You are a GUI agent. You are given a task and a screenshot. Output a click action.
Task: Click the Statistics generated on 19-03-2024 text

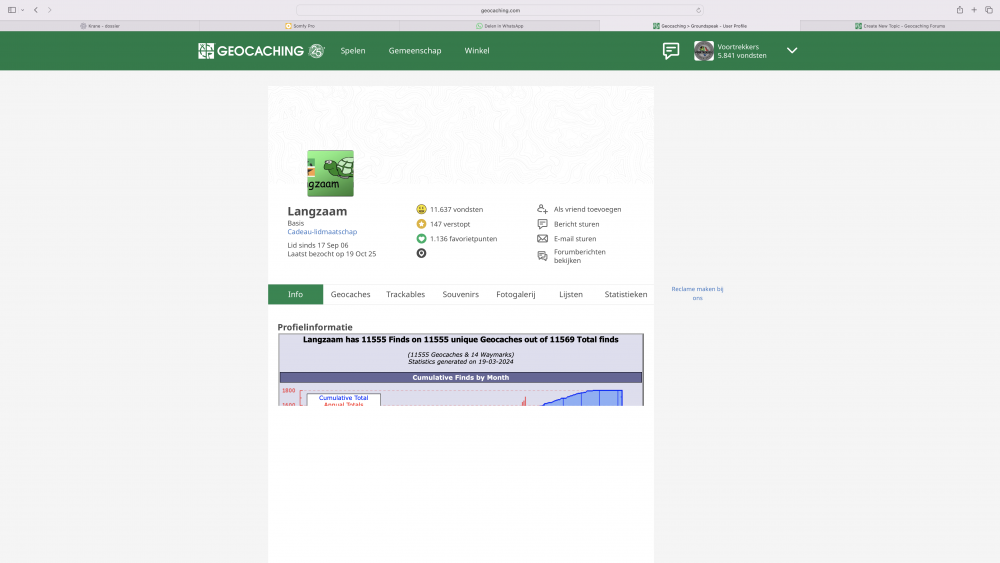[x=460, y=362]
